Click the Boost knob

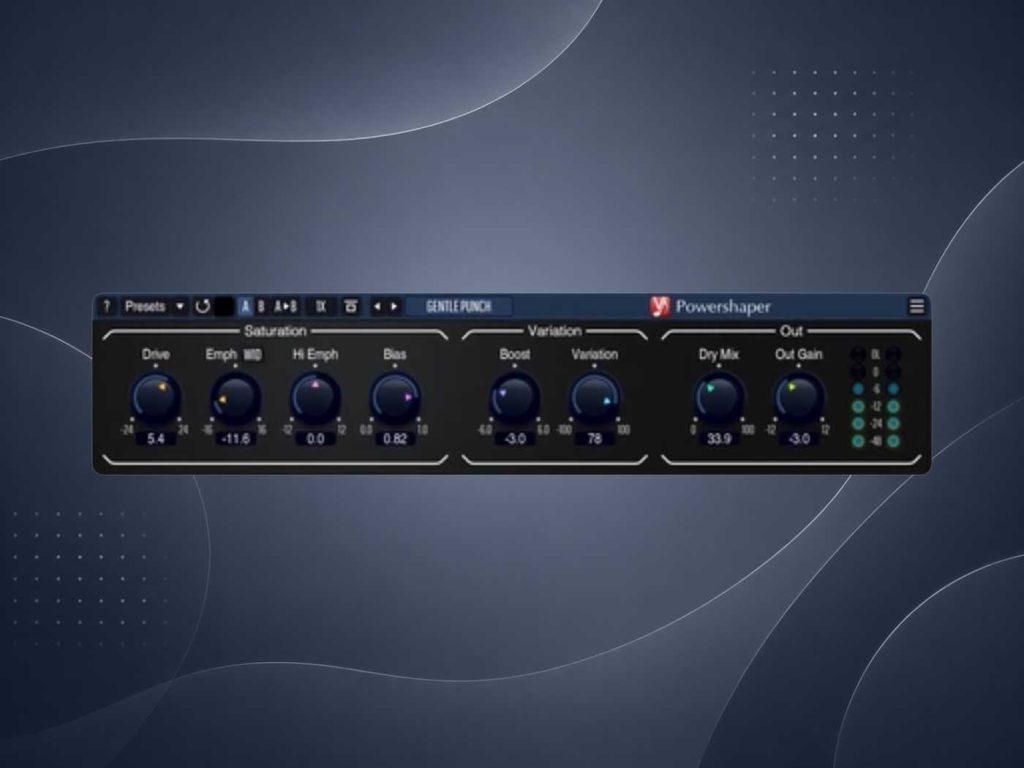click(515, 396)
